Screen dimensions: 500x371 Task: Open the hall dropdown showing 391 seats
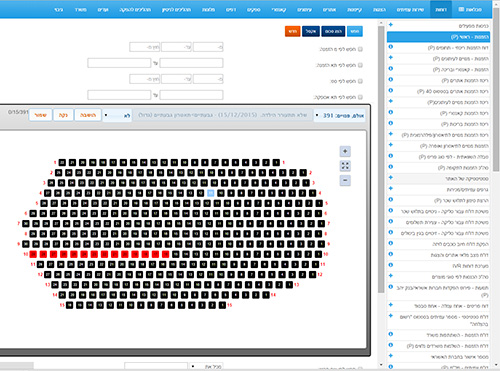(x=340, y=115)
